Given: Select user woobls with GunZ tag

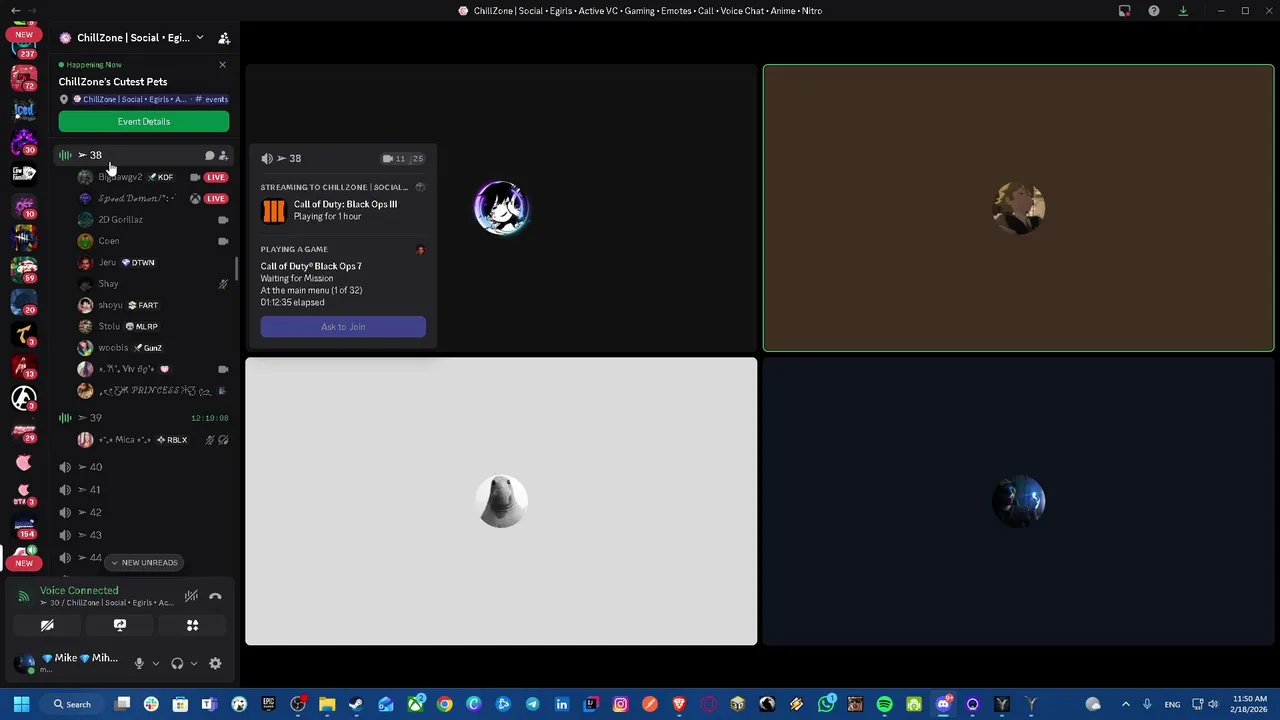Looking at the screenshot, I should click(153, 348).
